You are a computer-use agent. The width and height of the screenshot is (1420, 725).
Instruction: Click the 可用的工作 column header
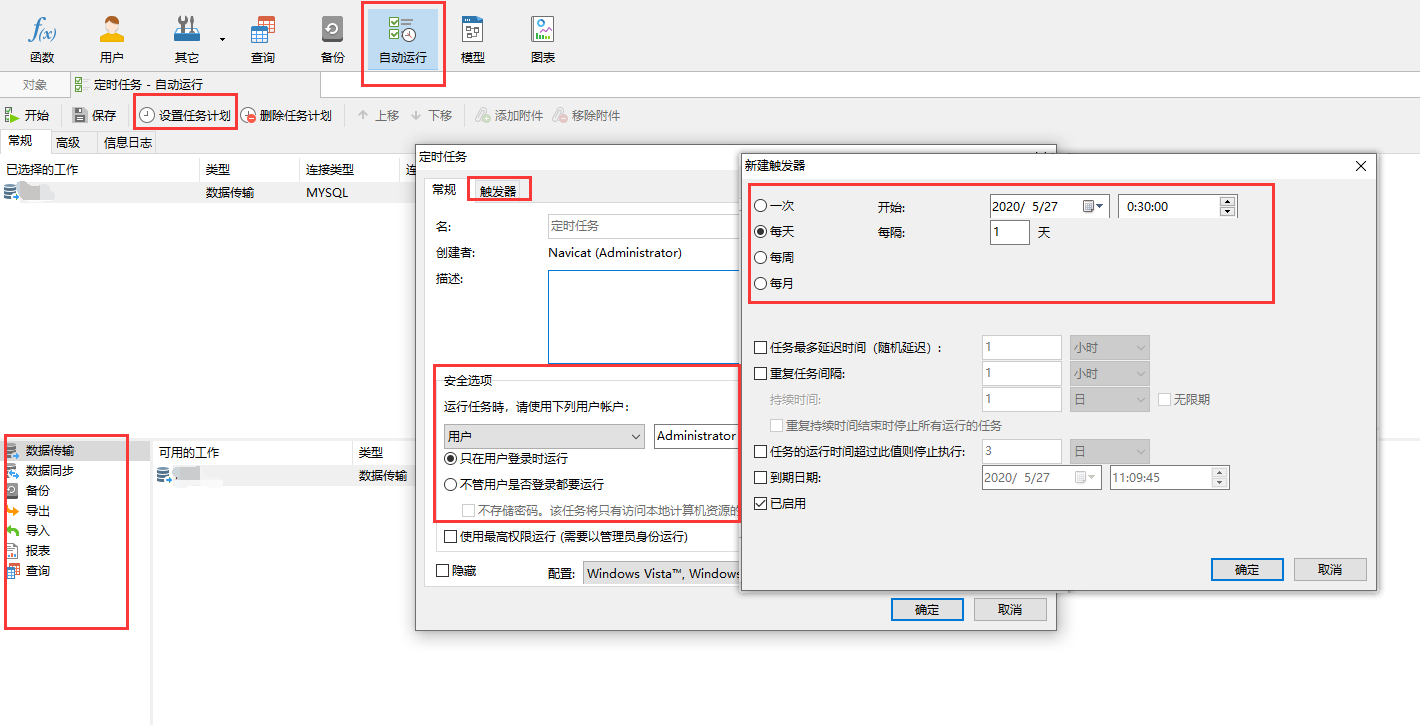pyautogui.click(x=253, y=453)
